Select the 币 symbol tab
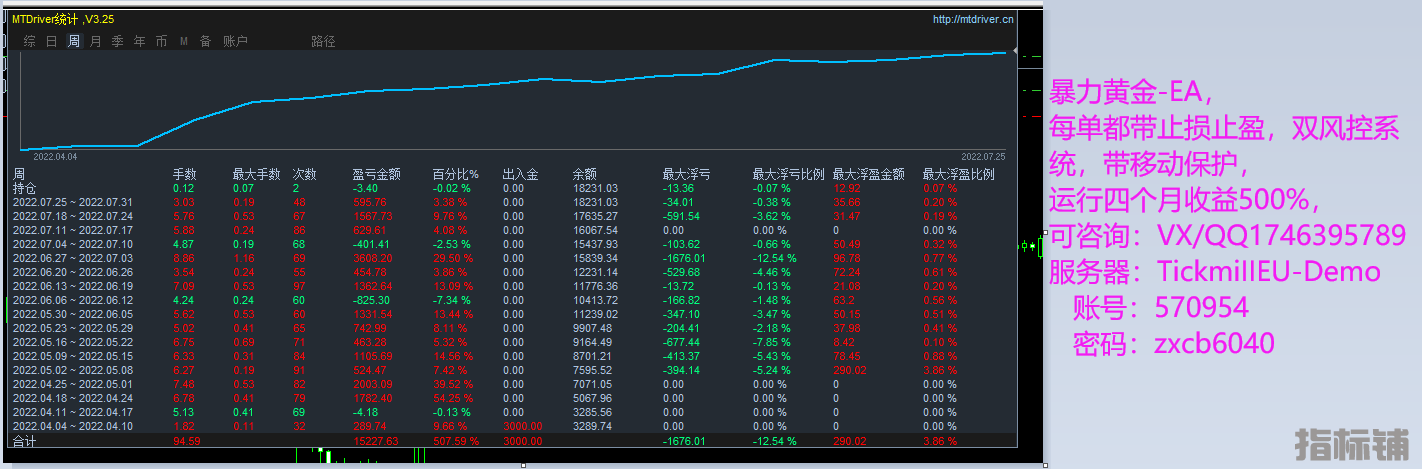 point(161,41)
